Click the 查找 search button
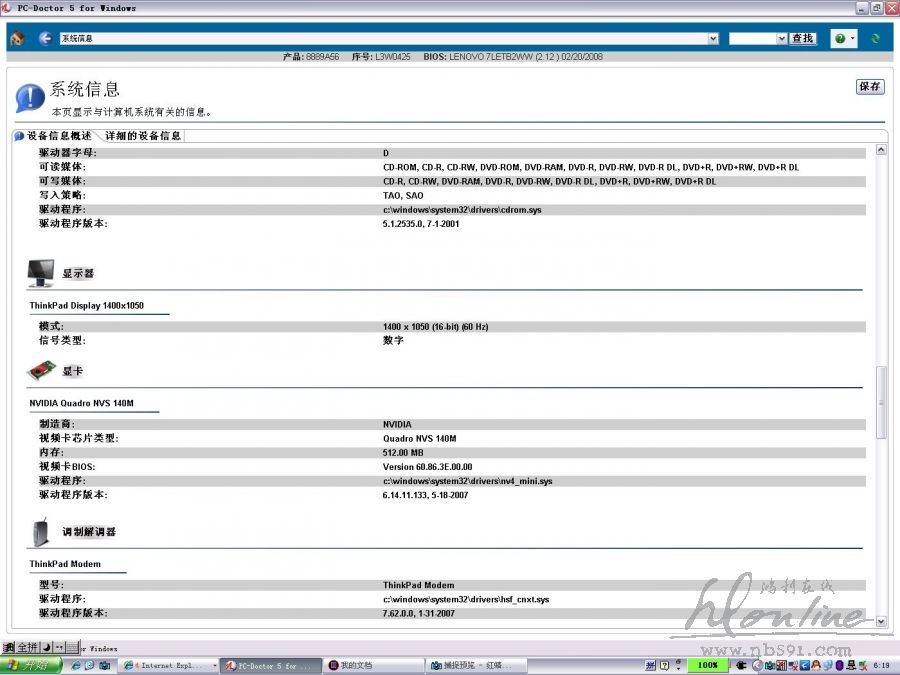The width and height of the screenshot is (900, 675). click(802, 38)
